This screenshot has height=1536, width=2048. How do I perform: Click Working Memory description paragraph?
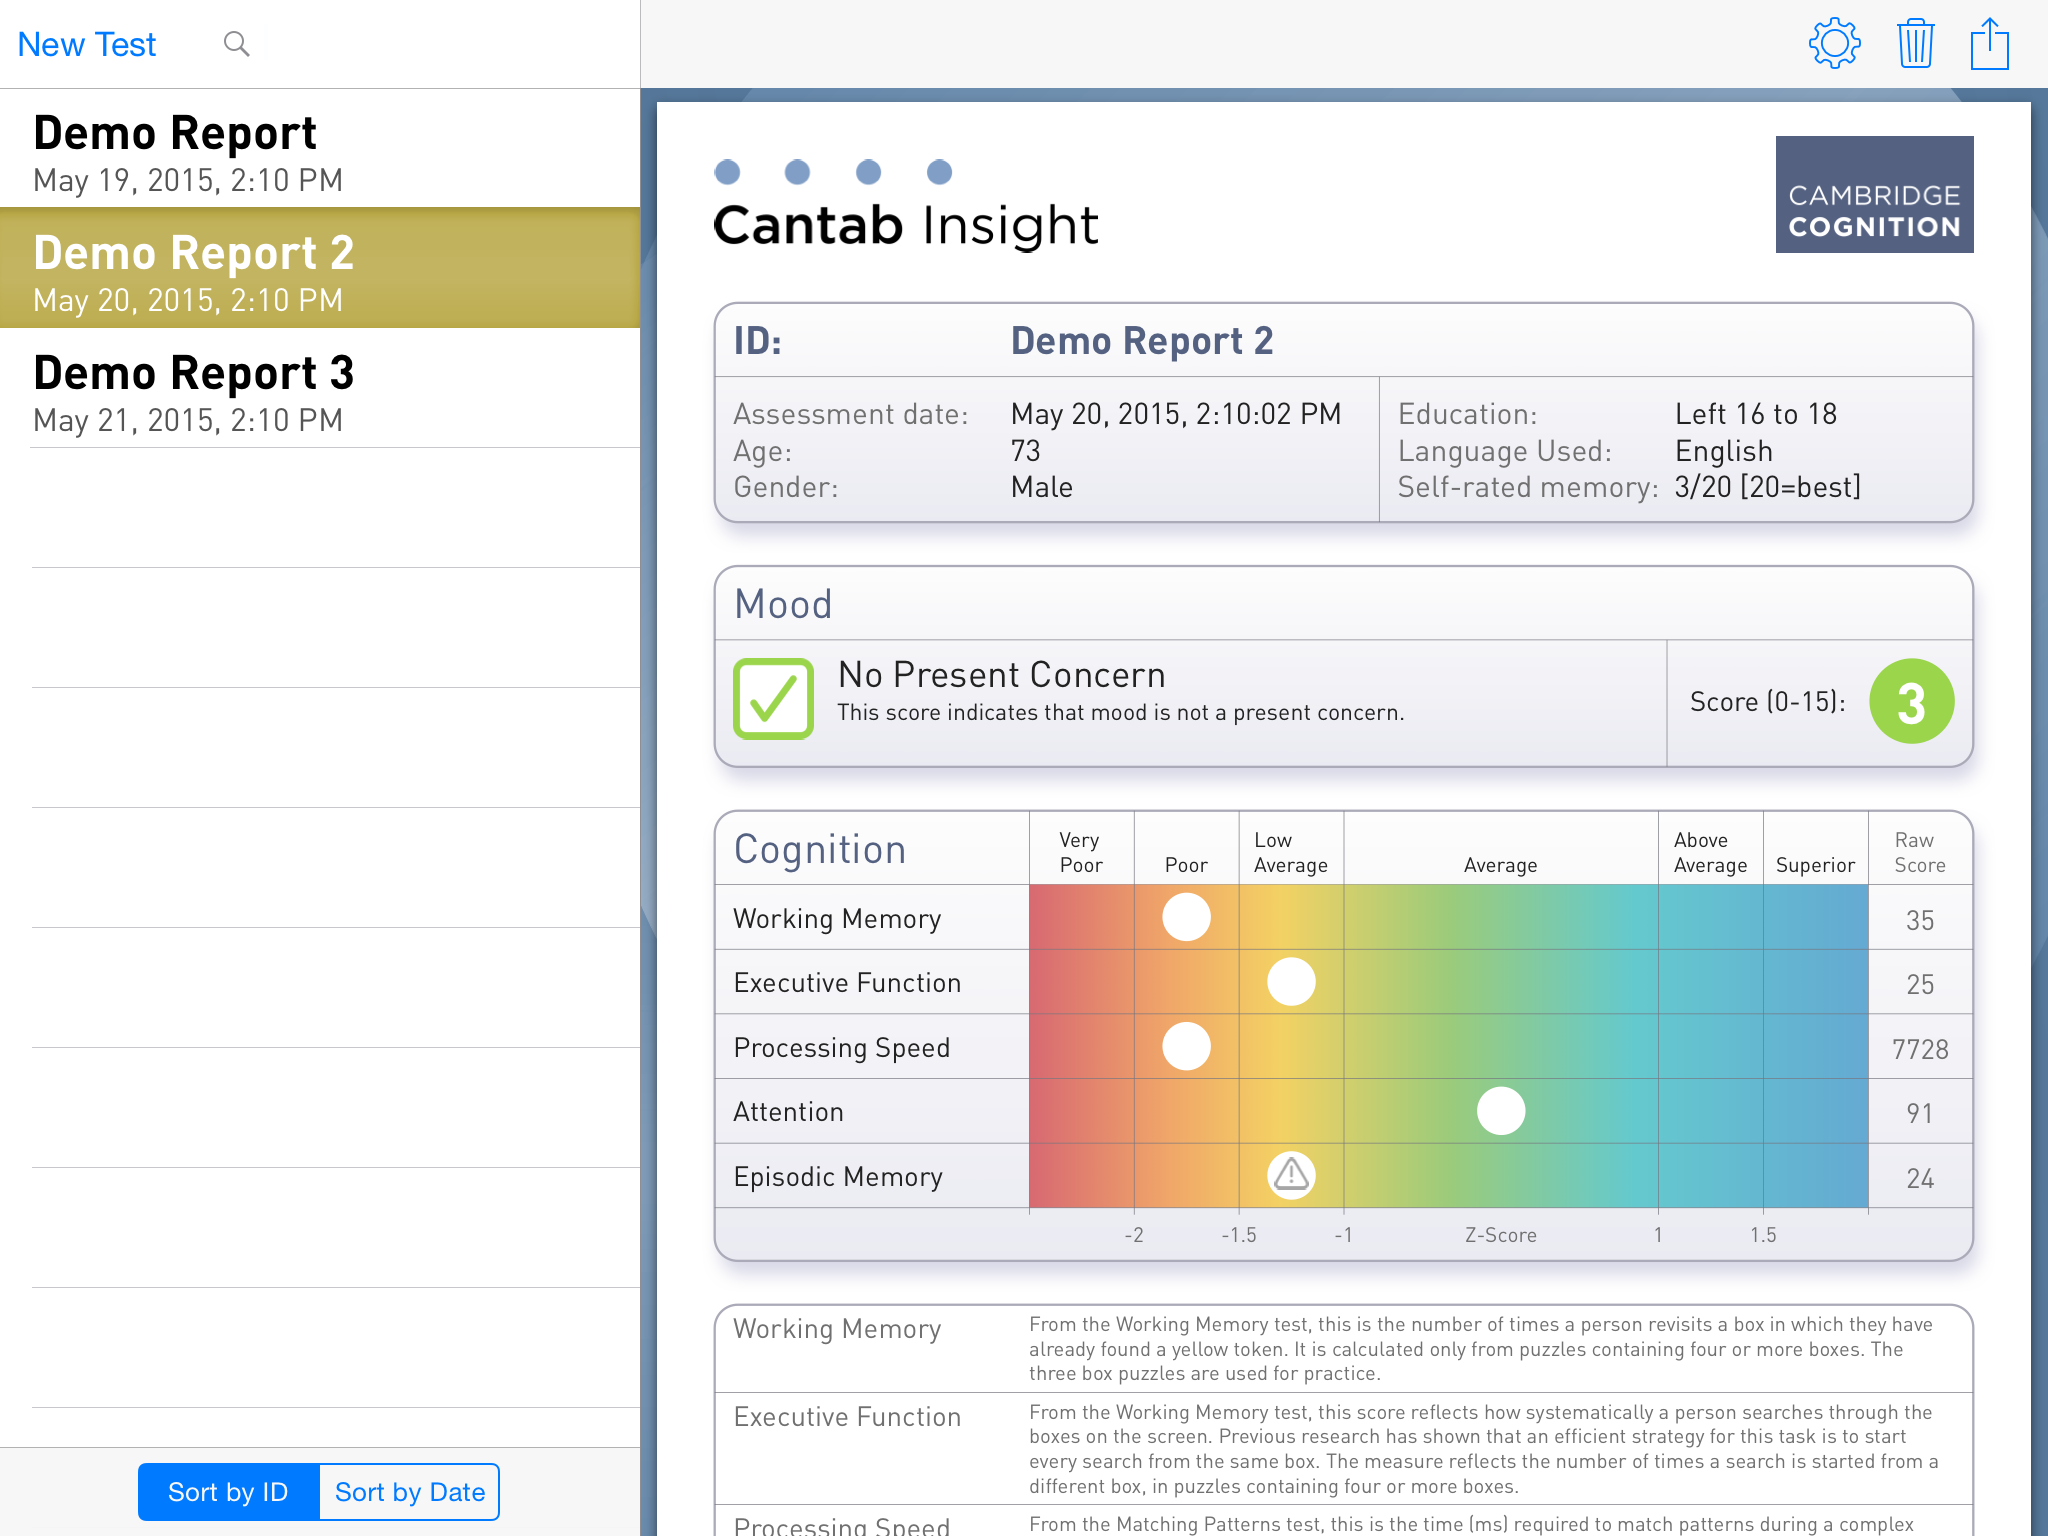click(1481, 1349)
